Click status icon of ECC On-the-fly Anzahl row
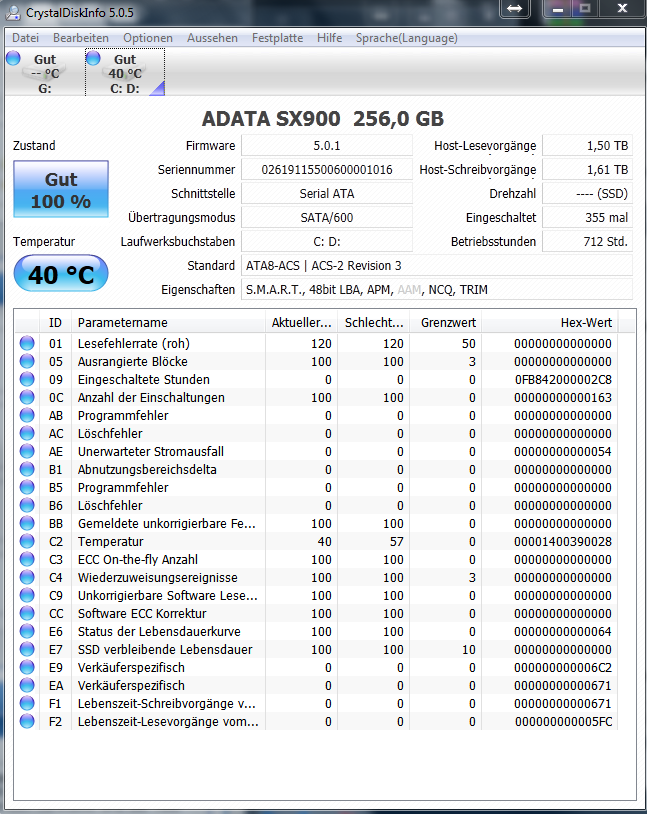The image size is (647, 814). (x=27, y=559)
